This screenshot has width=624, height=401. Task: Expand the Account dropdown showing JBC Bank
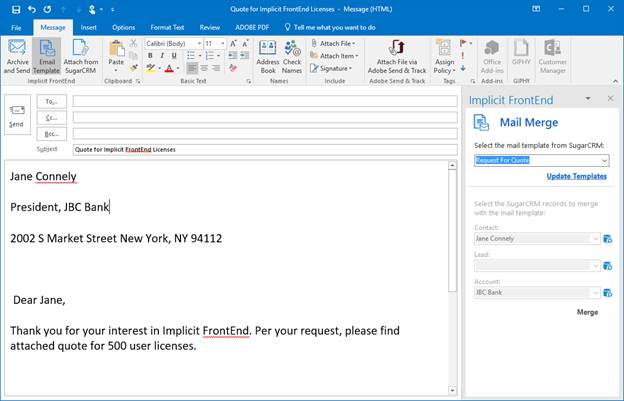pyautogui.click(x=597, y=292)
